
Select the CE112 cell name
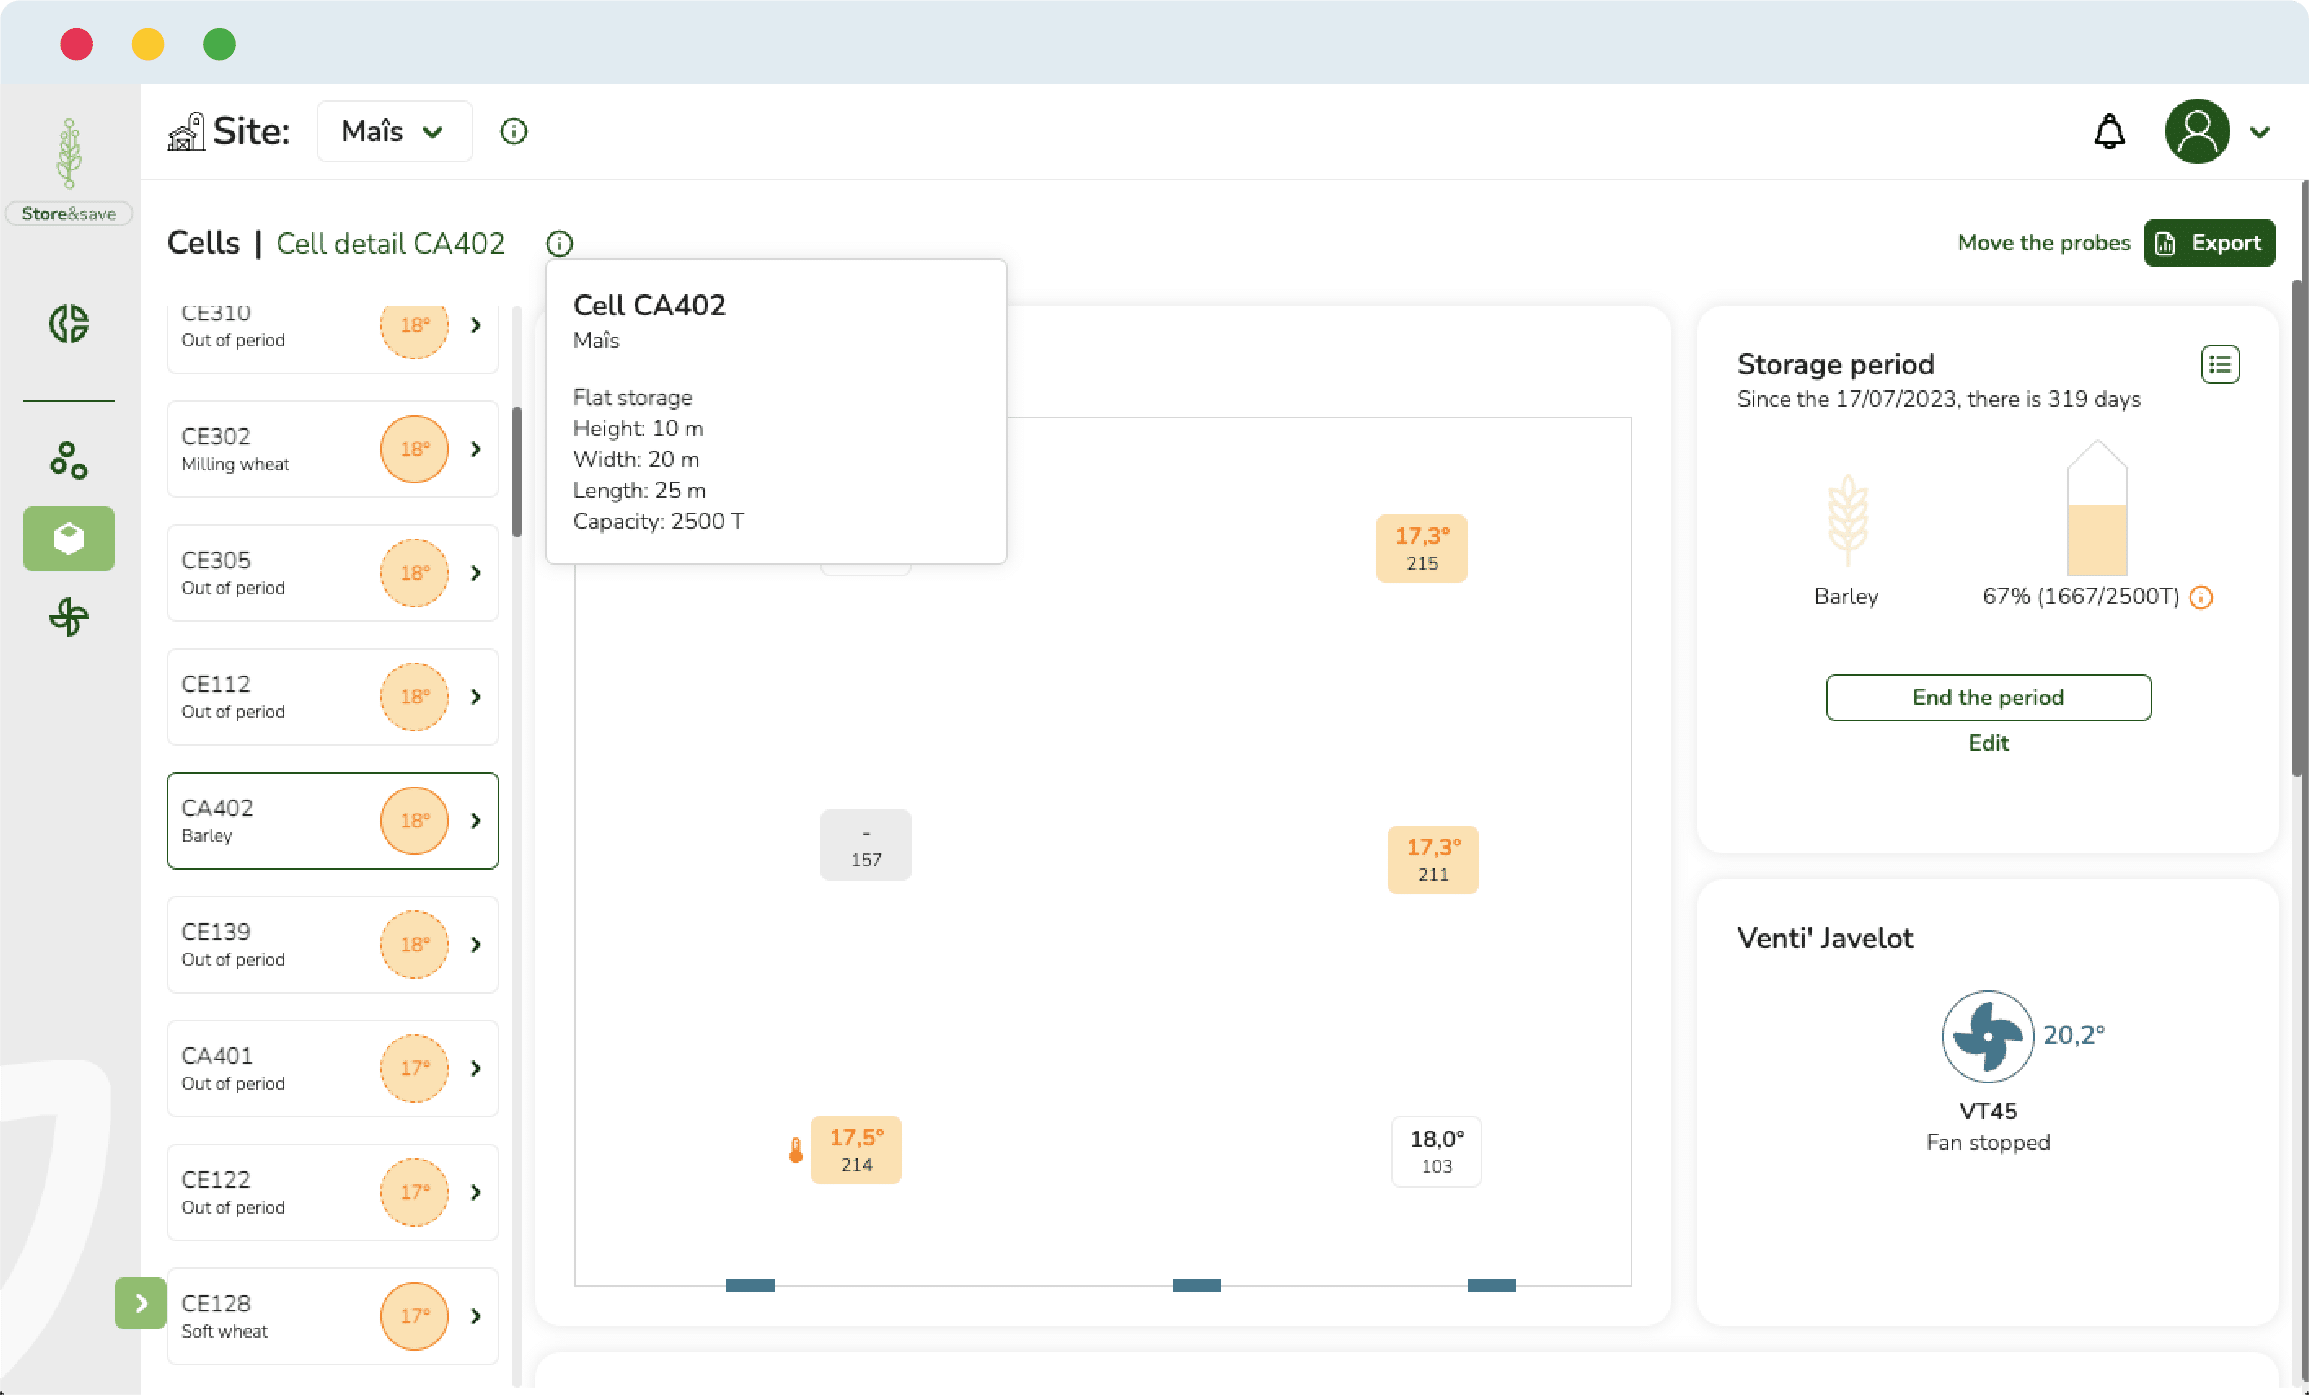point(216,684)
